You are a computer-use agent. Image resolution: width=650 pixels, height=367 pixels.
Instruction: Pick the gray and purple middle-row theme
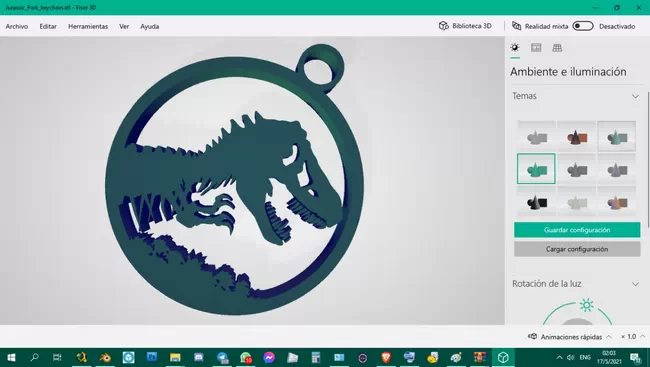617,169
